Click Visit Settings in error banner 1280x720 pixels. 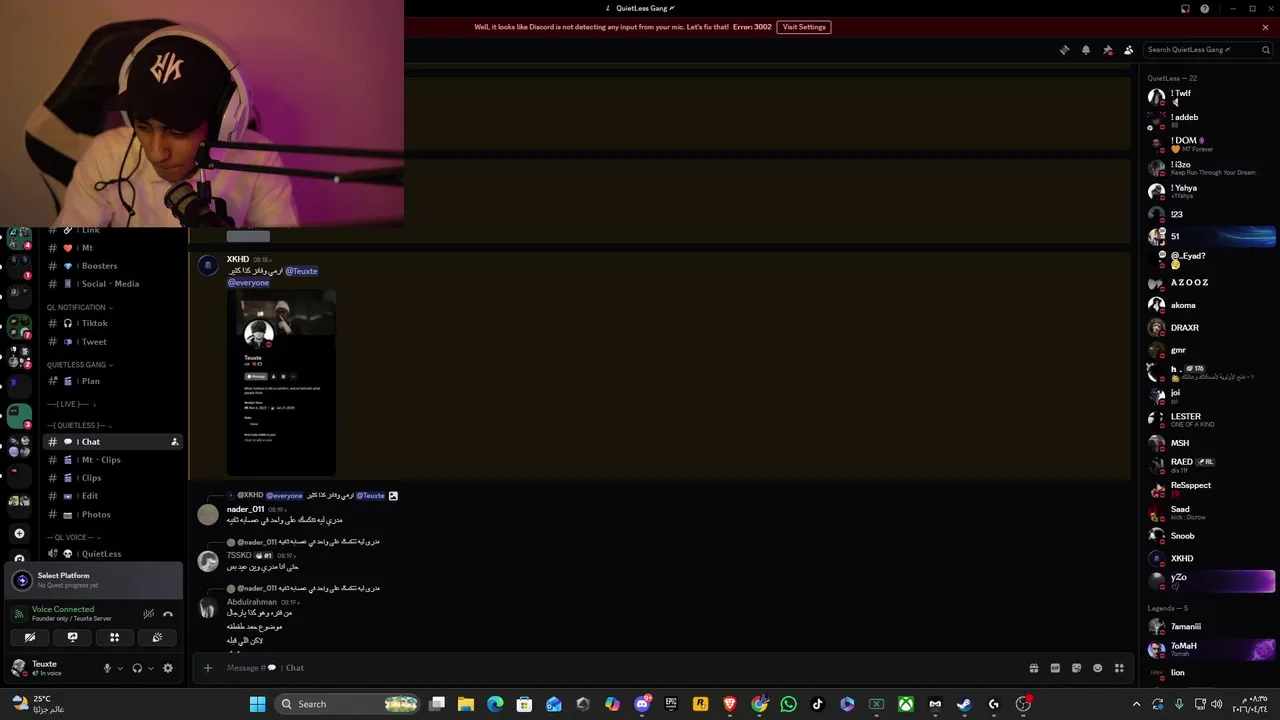tap(804, 27)
